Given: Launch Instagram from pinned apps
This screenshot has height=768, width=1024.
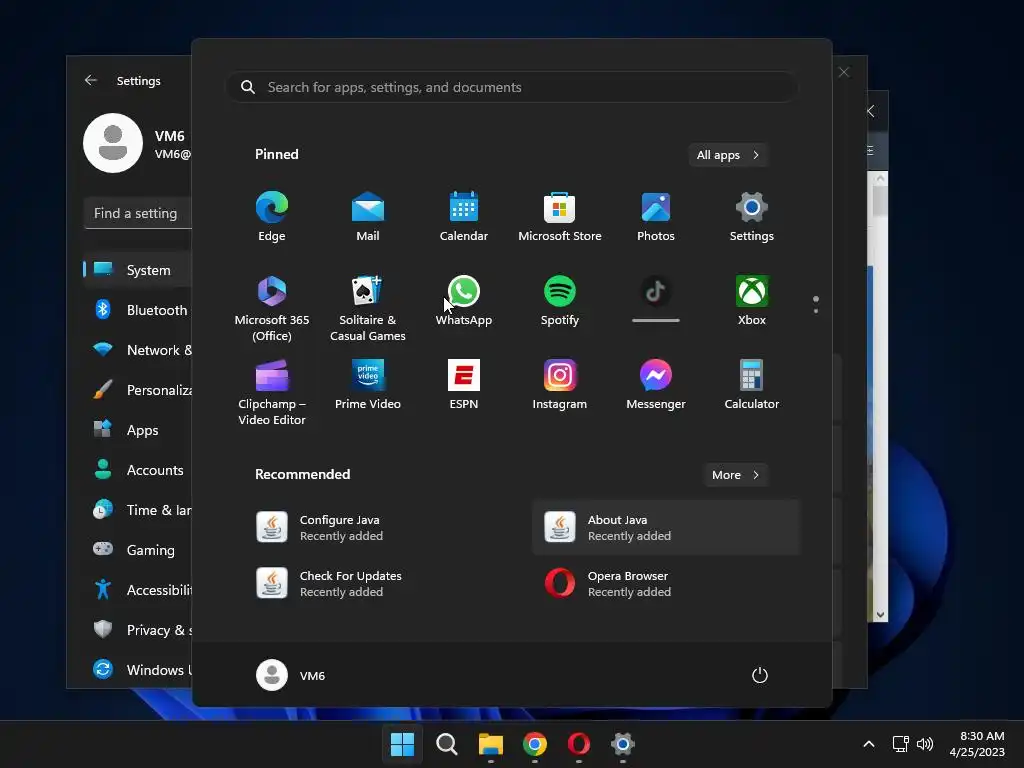Looking at the screenshot, I should point(560,385).
